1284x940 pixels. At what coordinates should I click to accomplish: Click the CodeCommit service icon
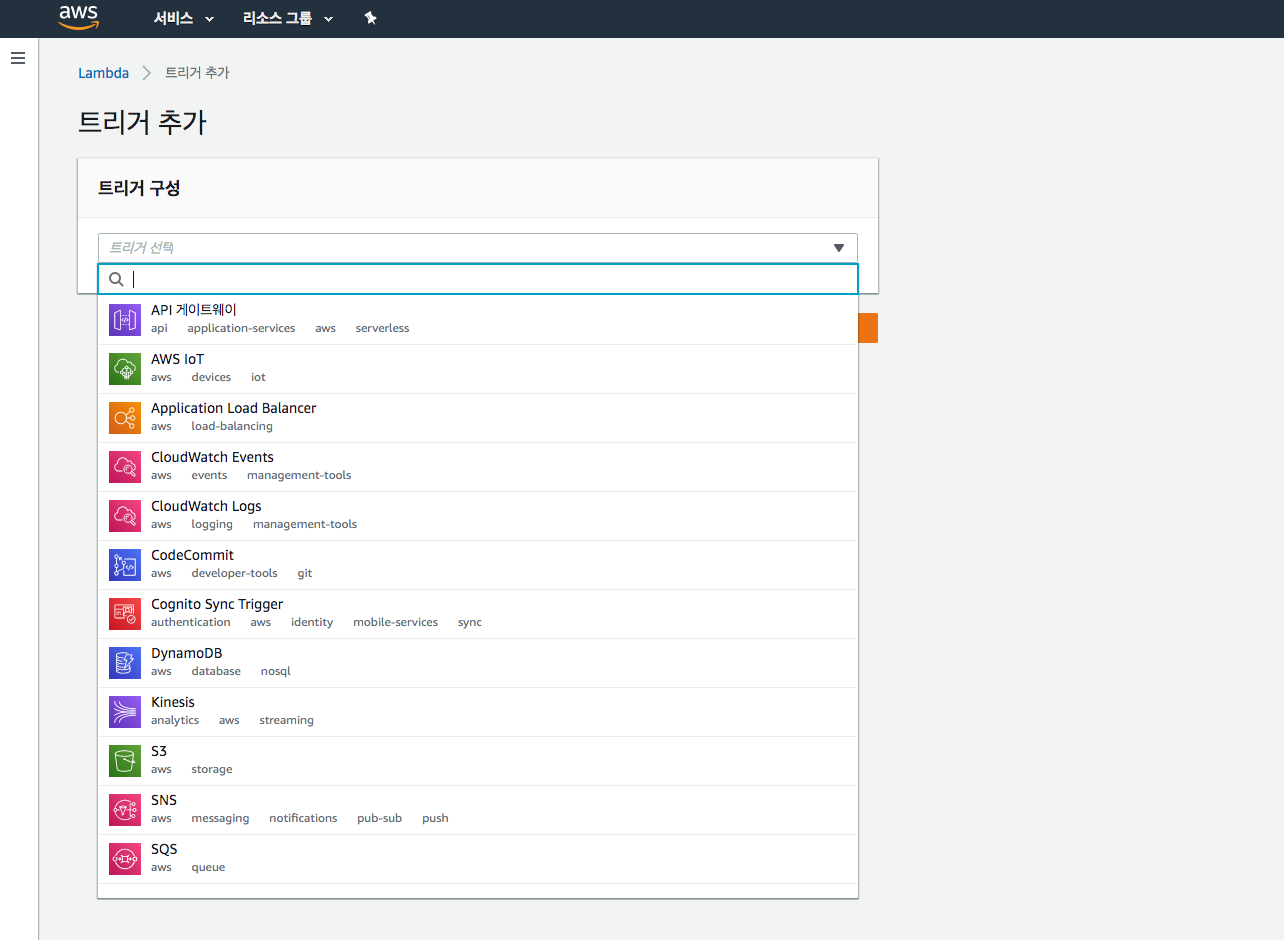tap(125, 565)
